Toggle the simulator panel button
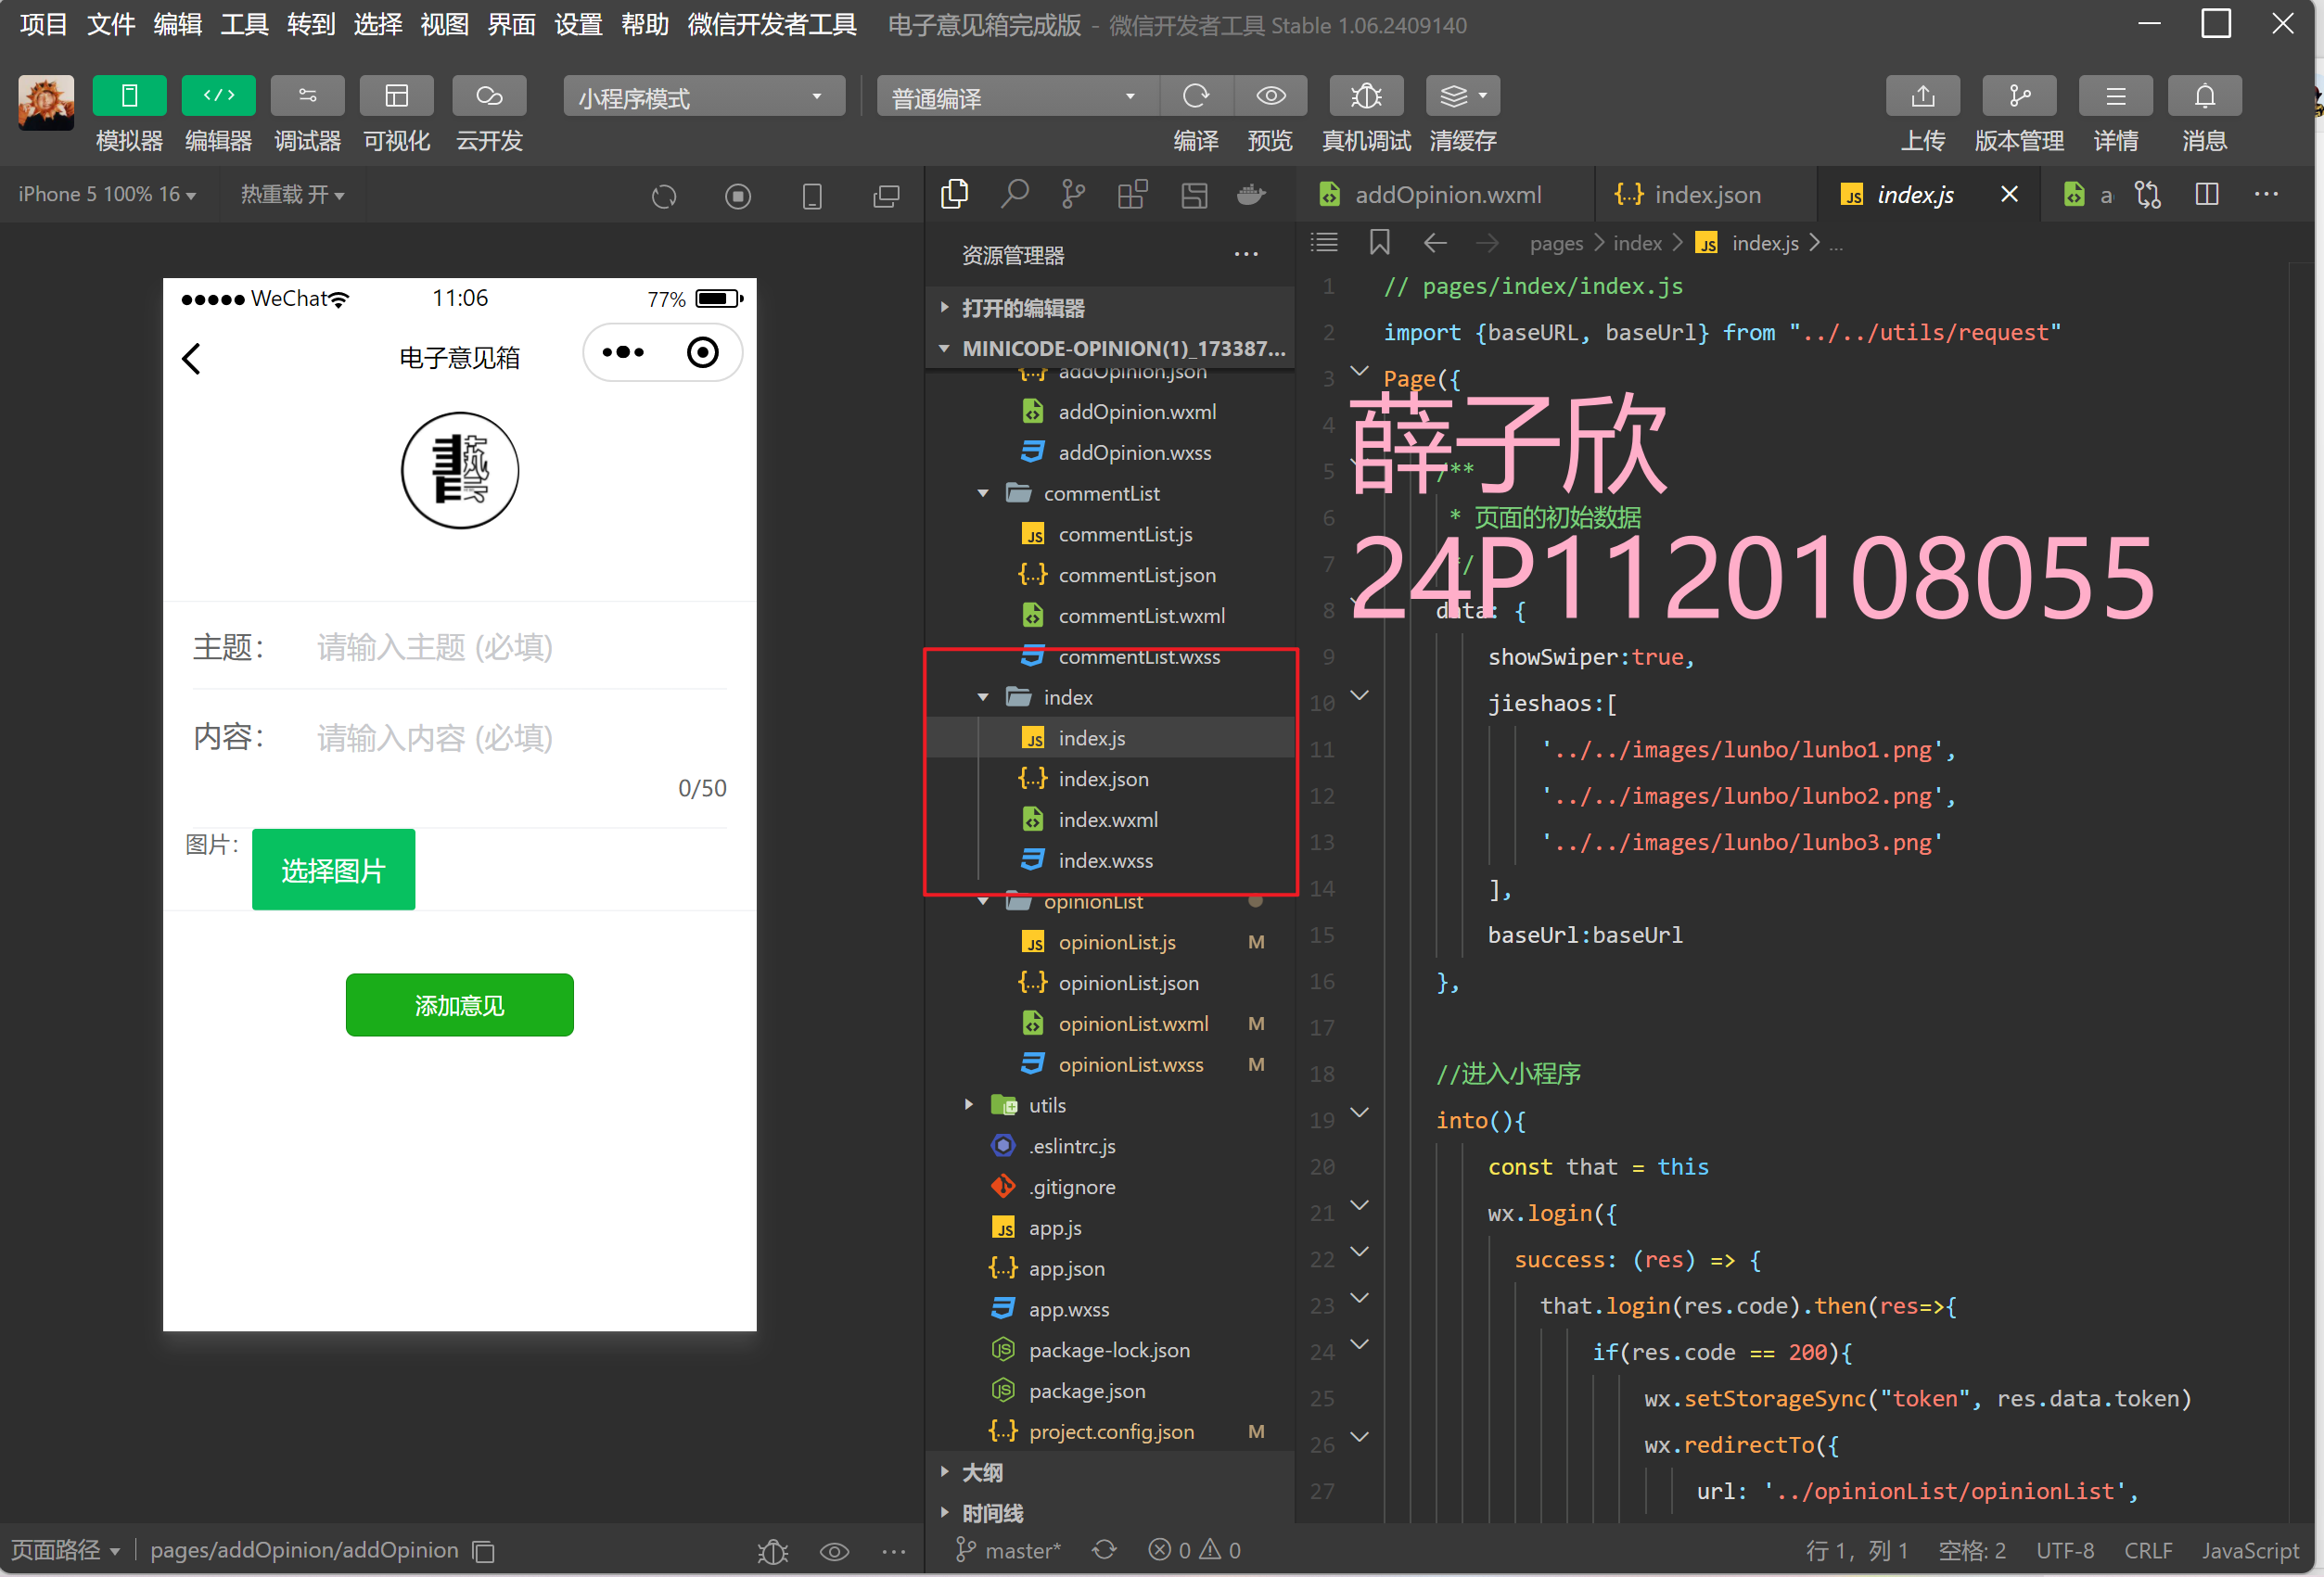Image resolution: width=2324 pixels, height=1577 pixels. click(129, 96)
